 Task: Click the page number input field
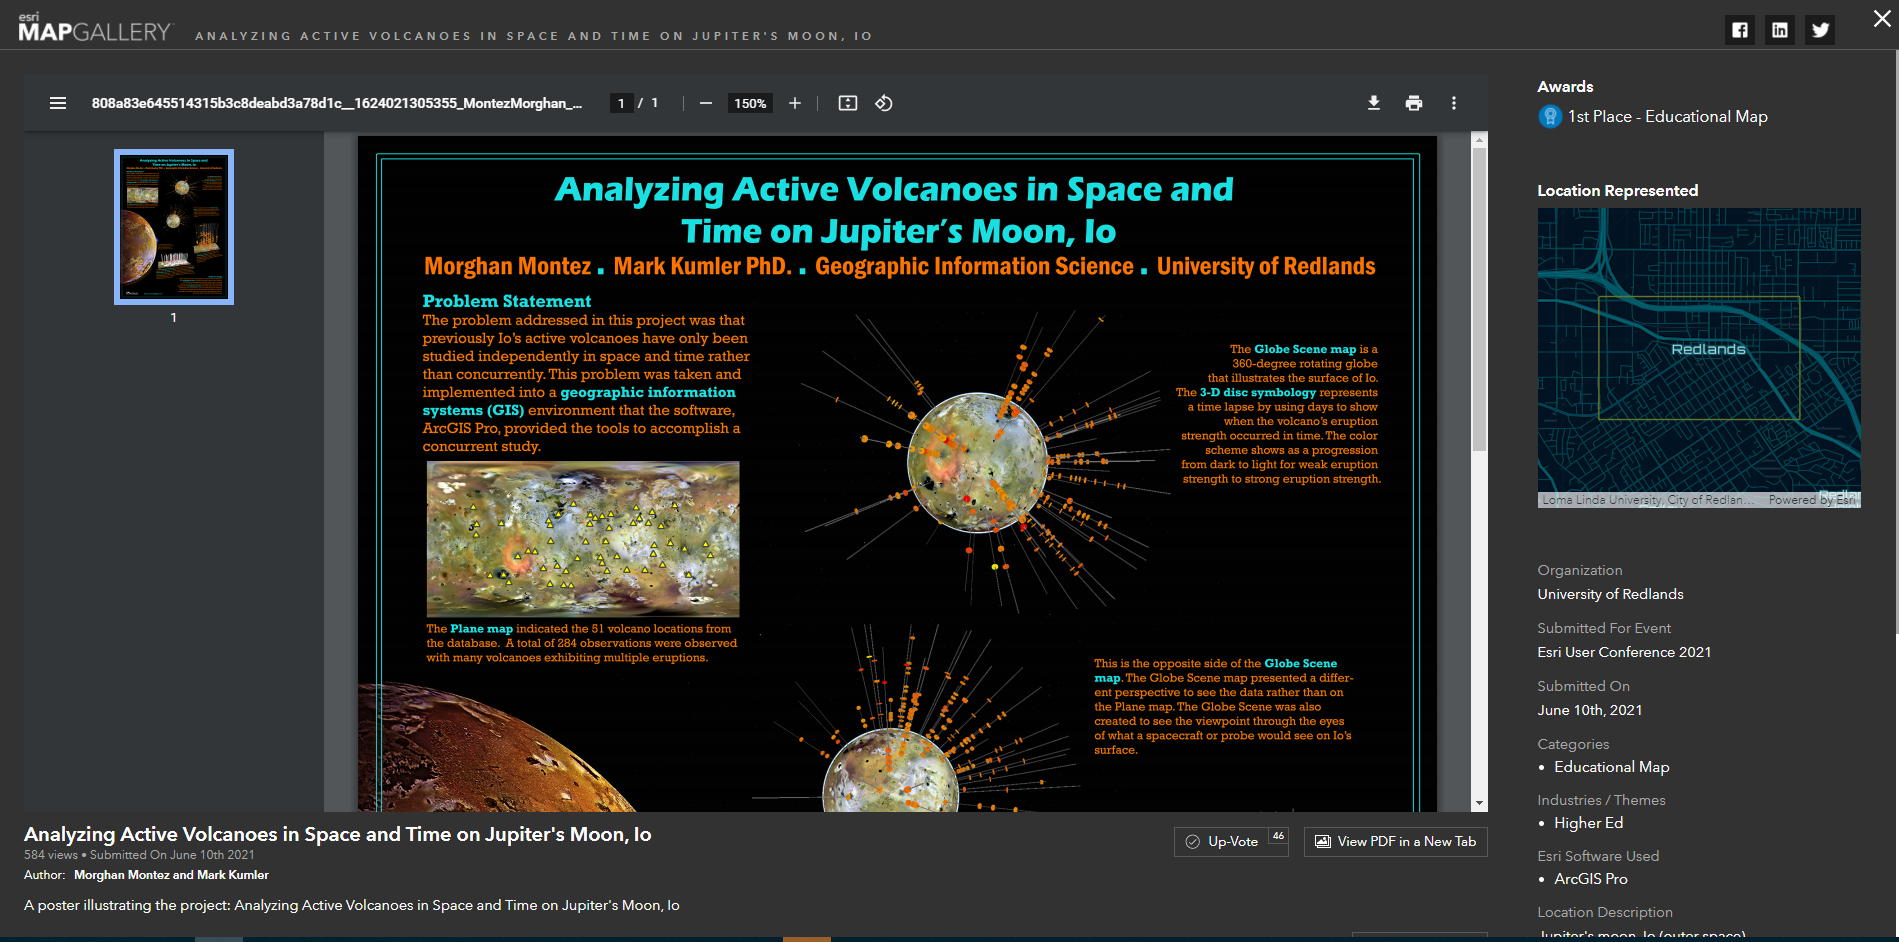[621, 103]
